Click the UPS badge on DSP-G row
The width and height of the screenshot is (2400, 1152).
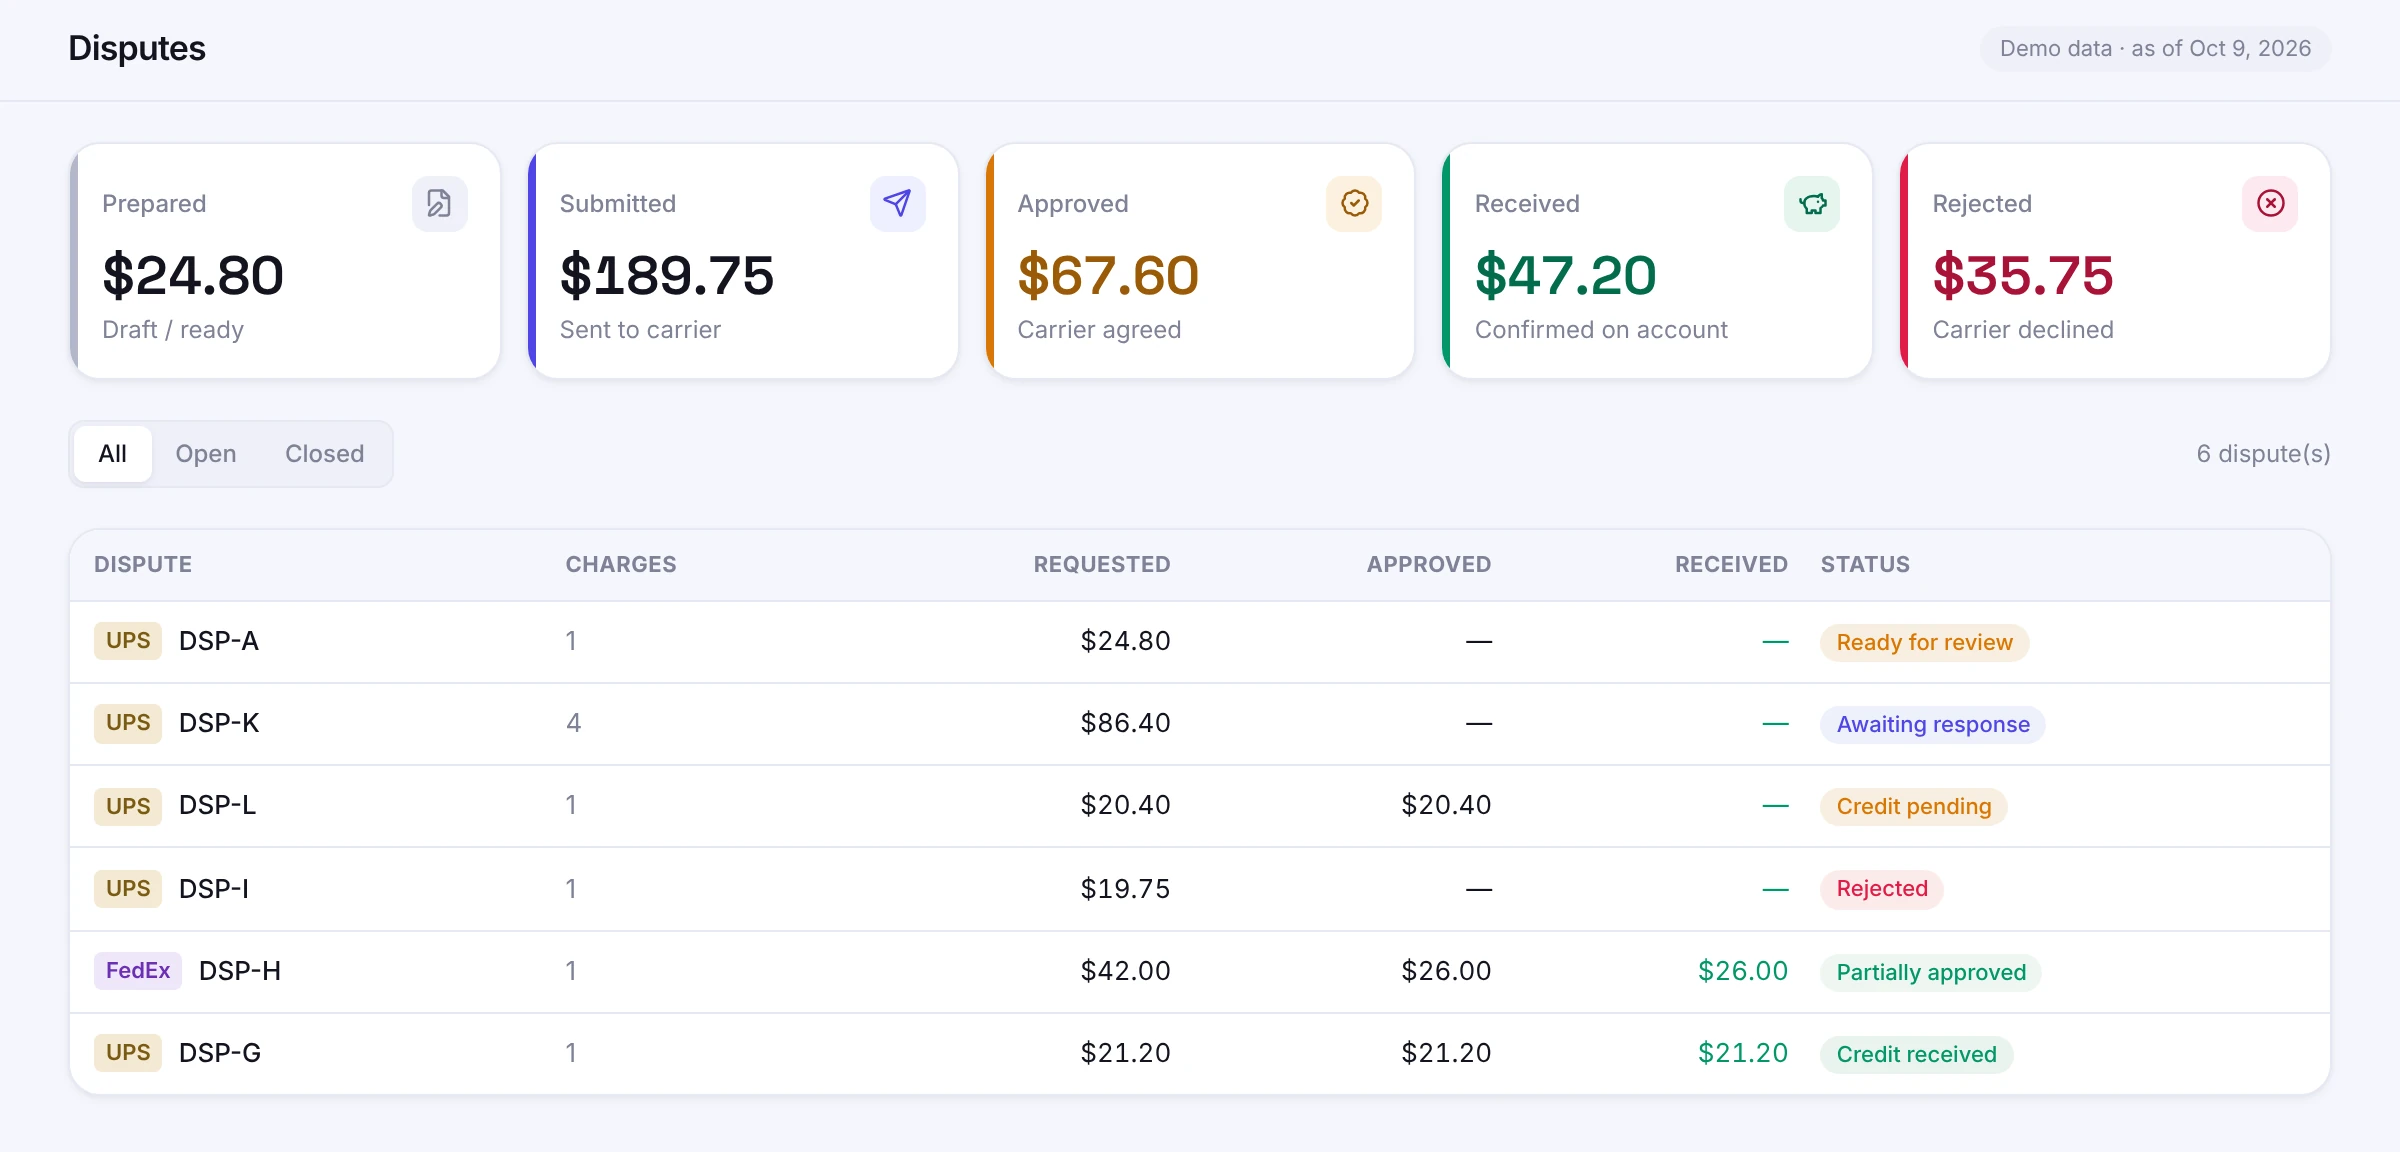128,1053
